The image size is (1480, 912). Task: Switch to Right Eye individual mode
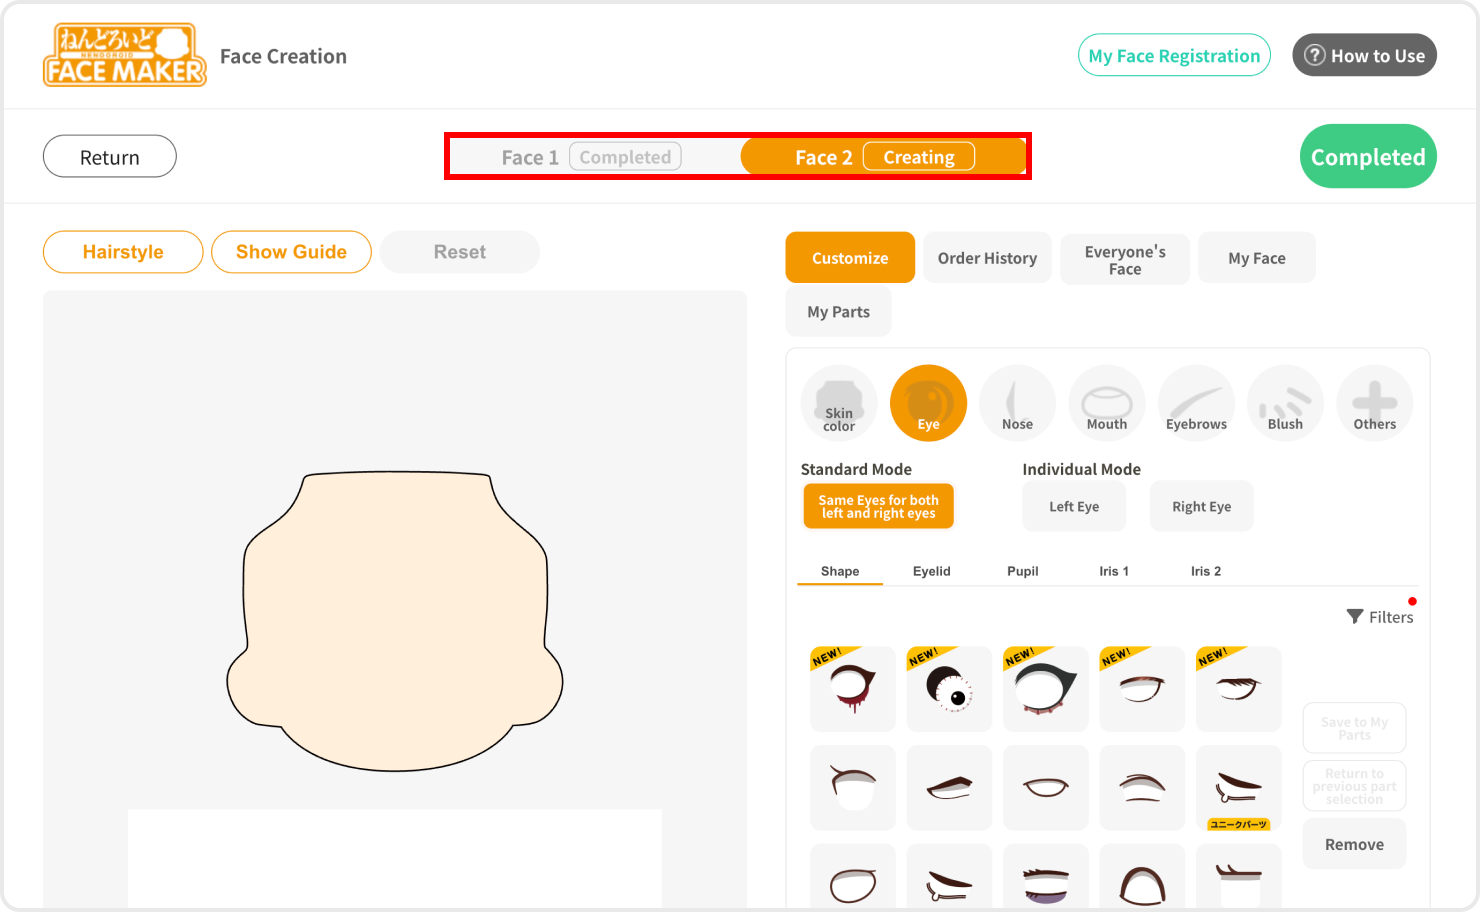coord(1201,506)
